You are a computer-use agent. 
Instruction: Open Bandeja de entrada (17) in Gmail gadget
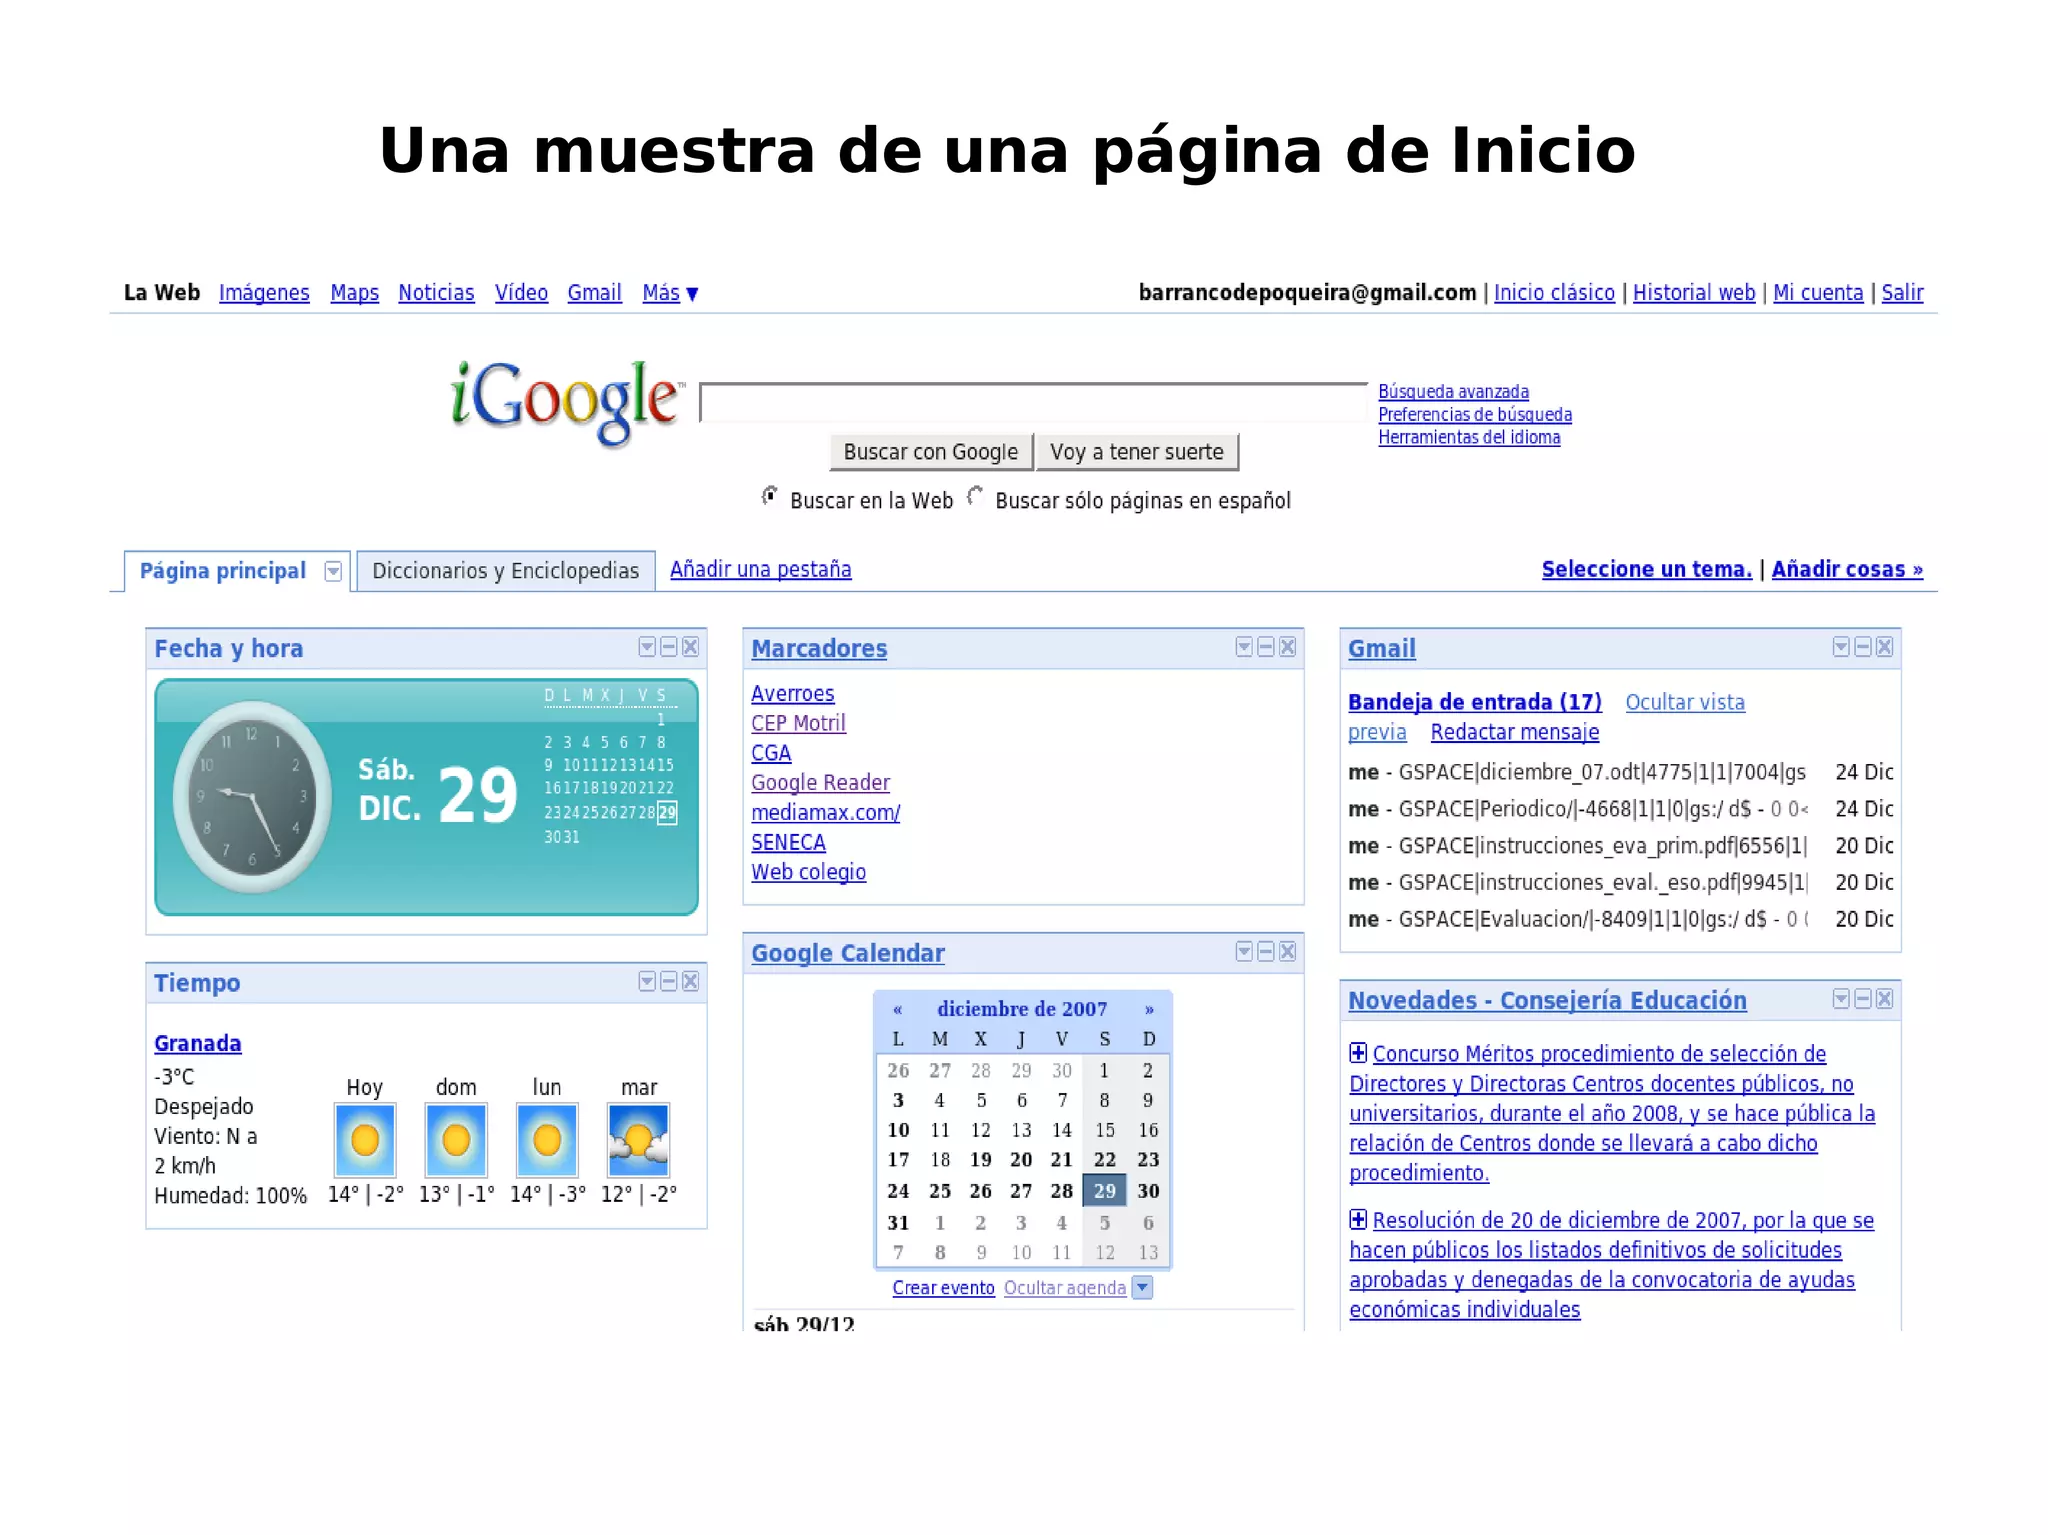[1475, 702]
